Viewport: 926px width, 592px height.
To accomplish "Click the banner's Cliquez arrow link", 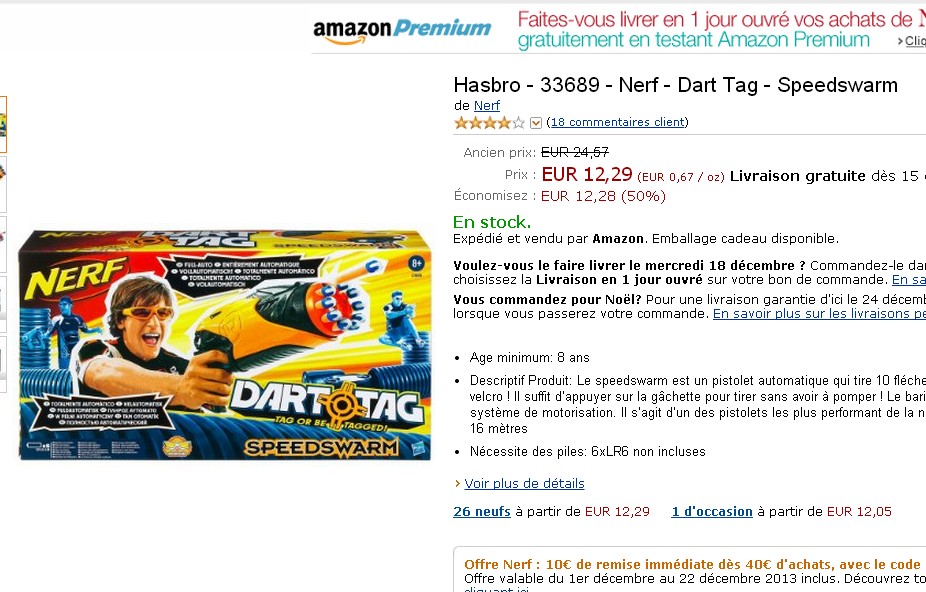I will click(912, 41).
